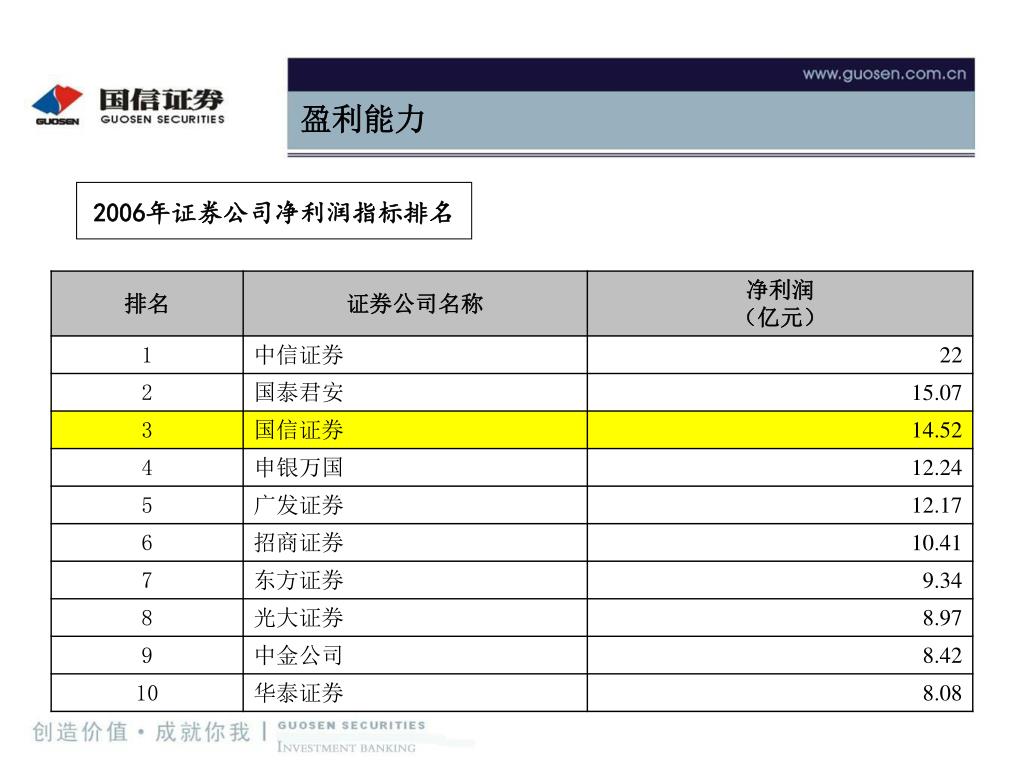Click the highlighted profit value 14.52
Screen dimensions: 1024x768
(936, 430)
